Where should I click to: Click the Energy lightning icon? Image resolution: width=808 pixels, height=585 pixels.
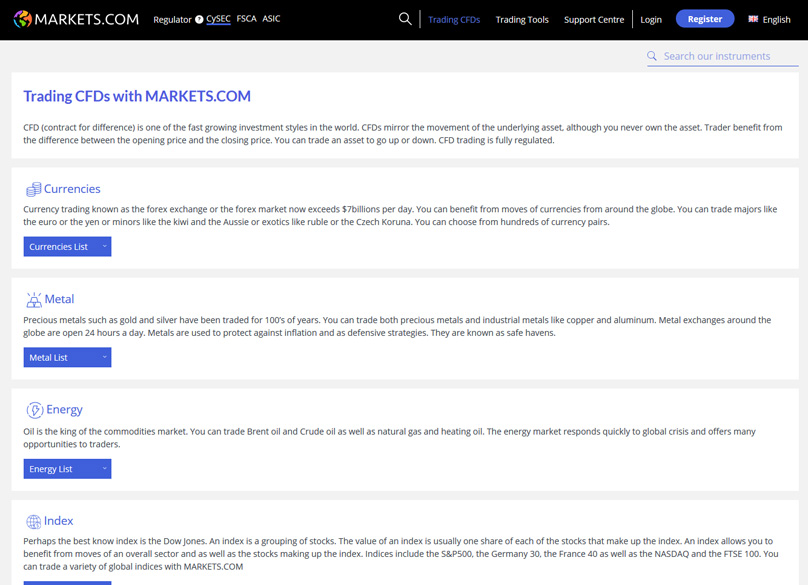[34, 410]
